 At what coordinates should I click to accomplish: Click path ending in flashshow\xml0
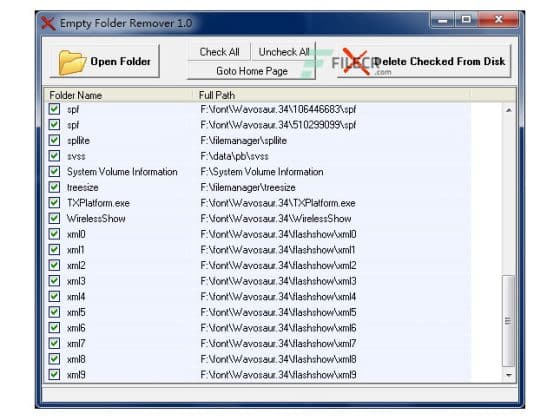click(x=278, y=234)
